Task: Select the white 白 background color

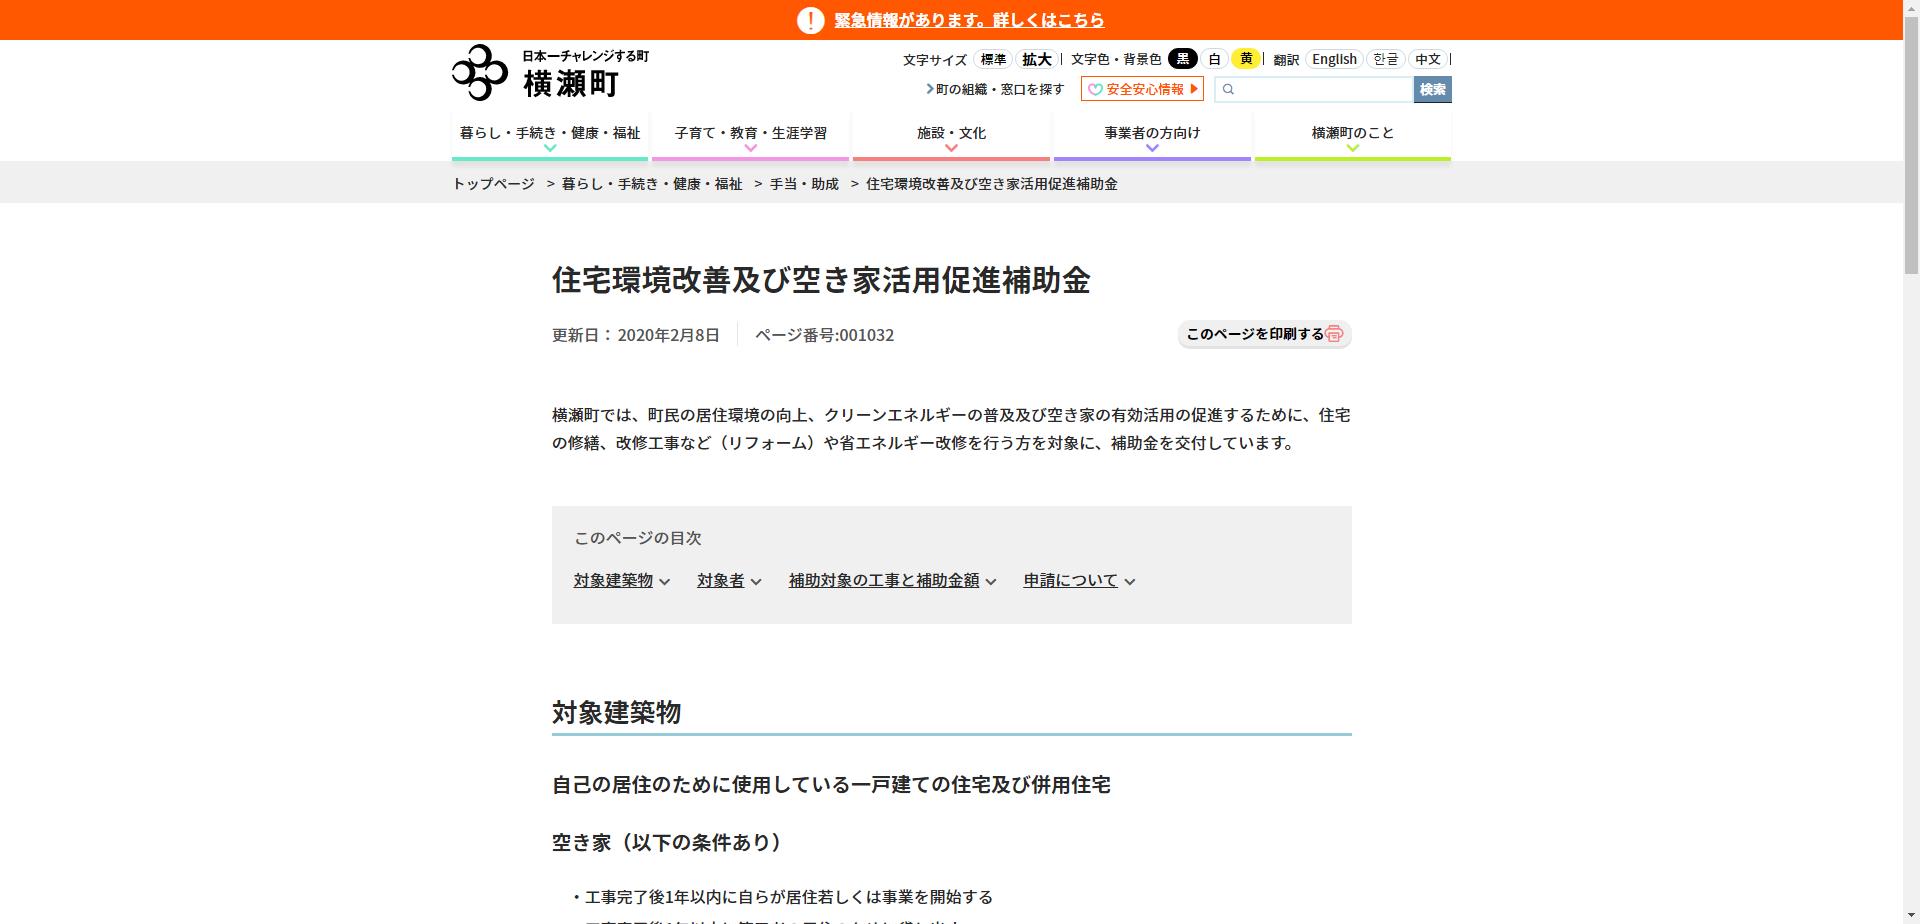Action: pyautogui.click(x=1214, y=59)
